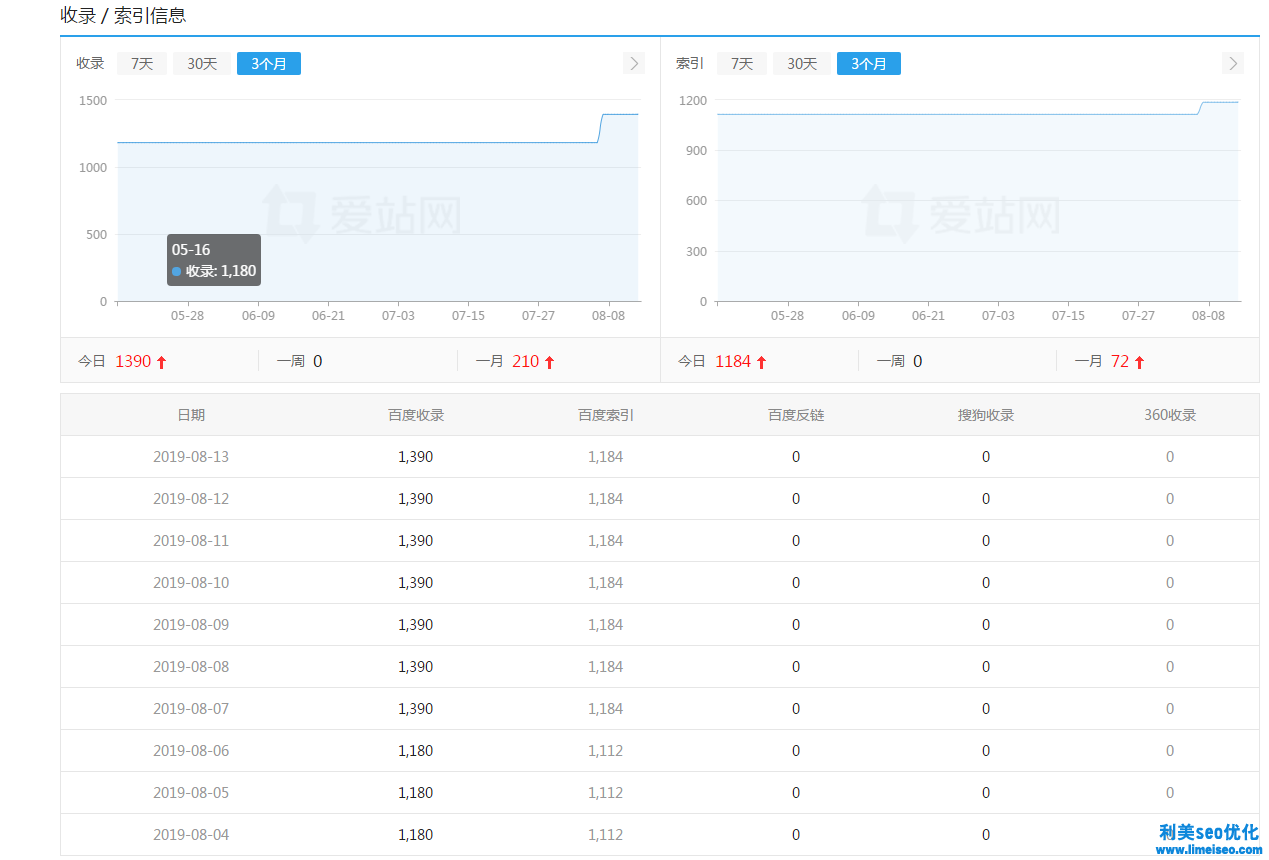
Task: Click the next arrow in 索引 chart header
Action: coord(1232,63)
